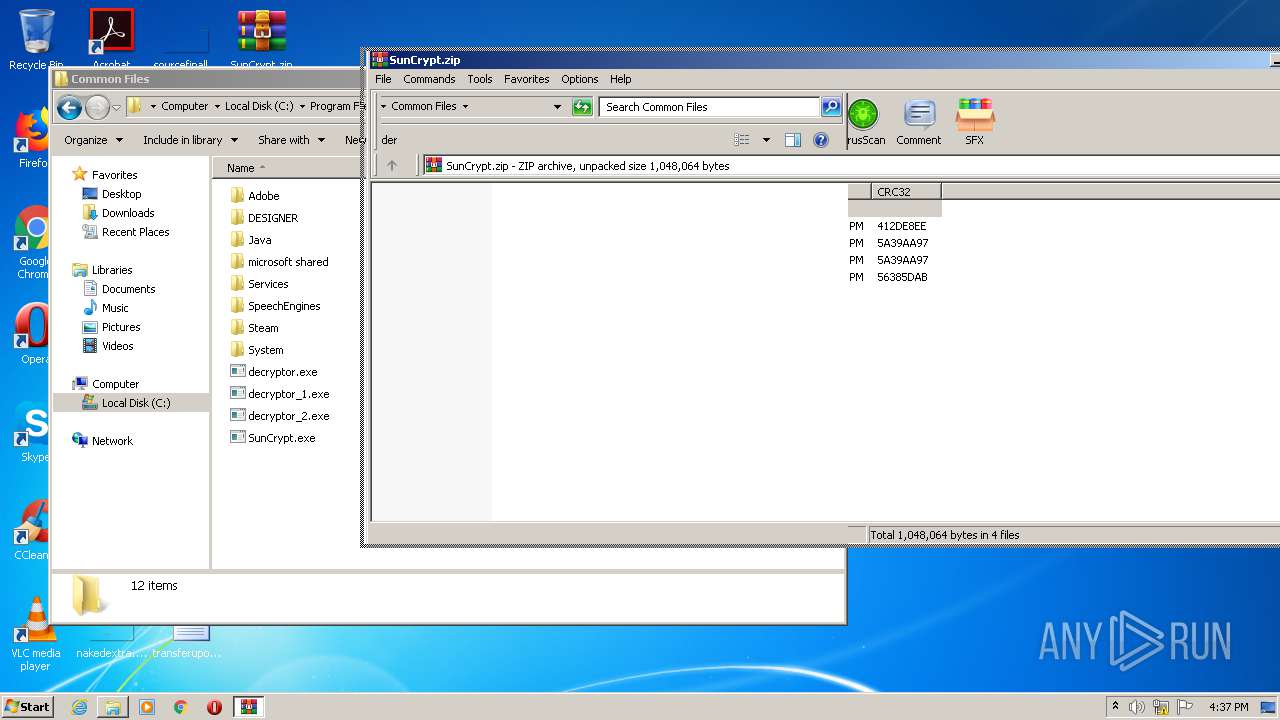Select Network in navigation pane
The image size is (1280, 720).
click(112, 441)
